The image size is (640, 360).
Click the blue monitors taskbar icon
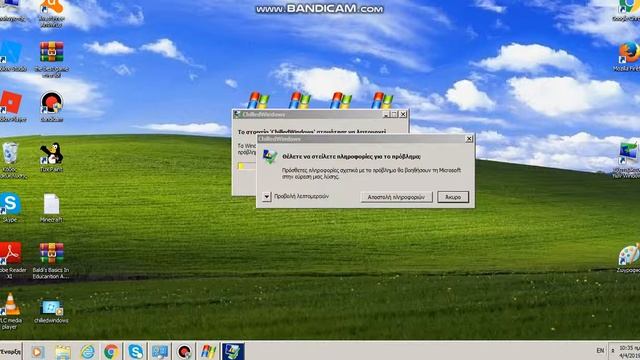(160, 351)
